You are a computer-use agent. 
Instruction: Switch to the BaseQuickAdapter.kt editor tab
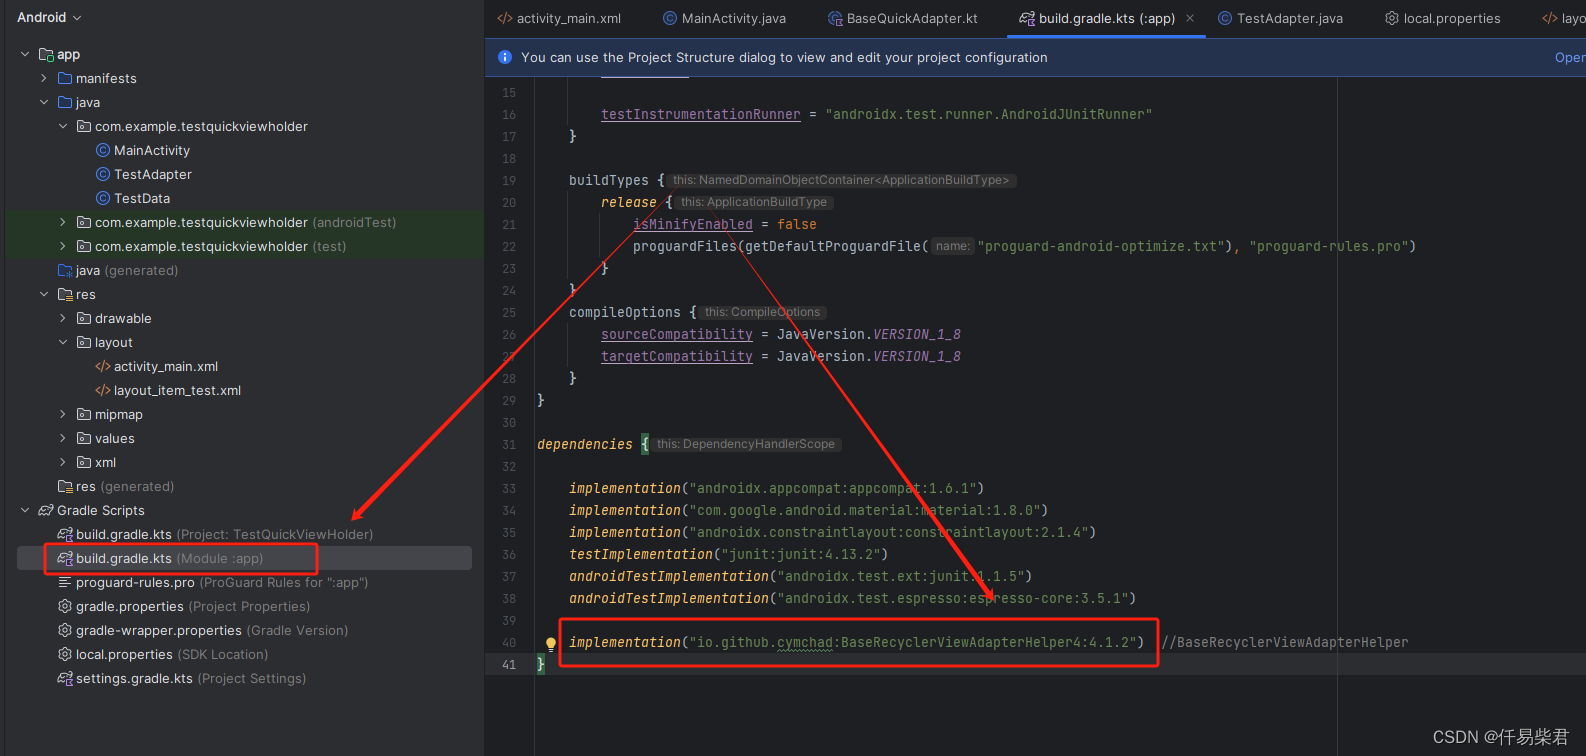(x=903, y=18)
